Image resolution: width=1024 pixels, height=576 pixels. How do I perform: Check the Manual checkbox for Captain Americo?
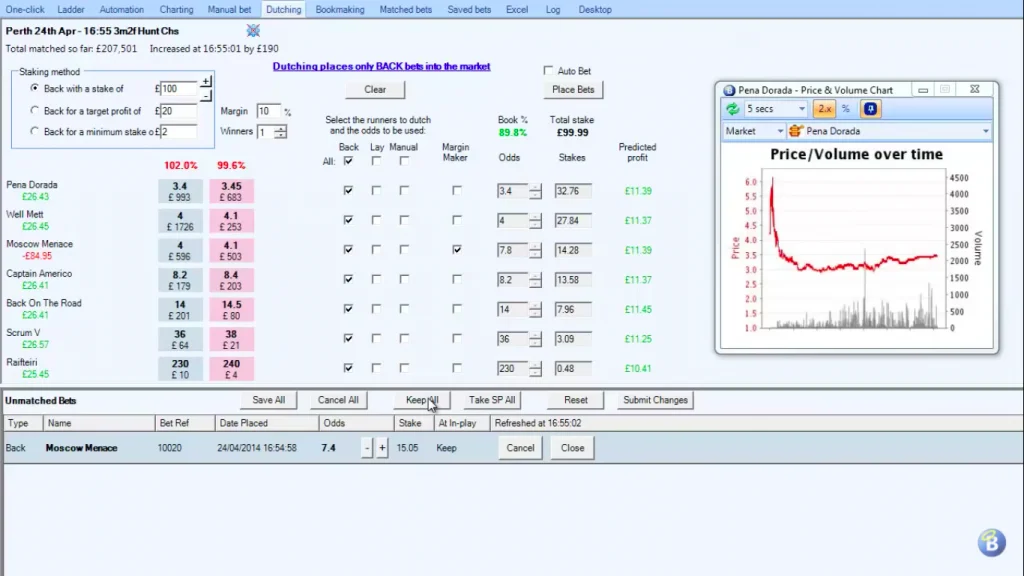(x=404, y=280)
